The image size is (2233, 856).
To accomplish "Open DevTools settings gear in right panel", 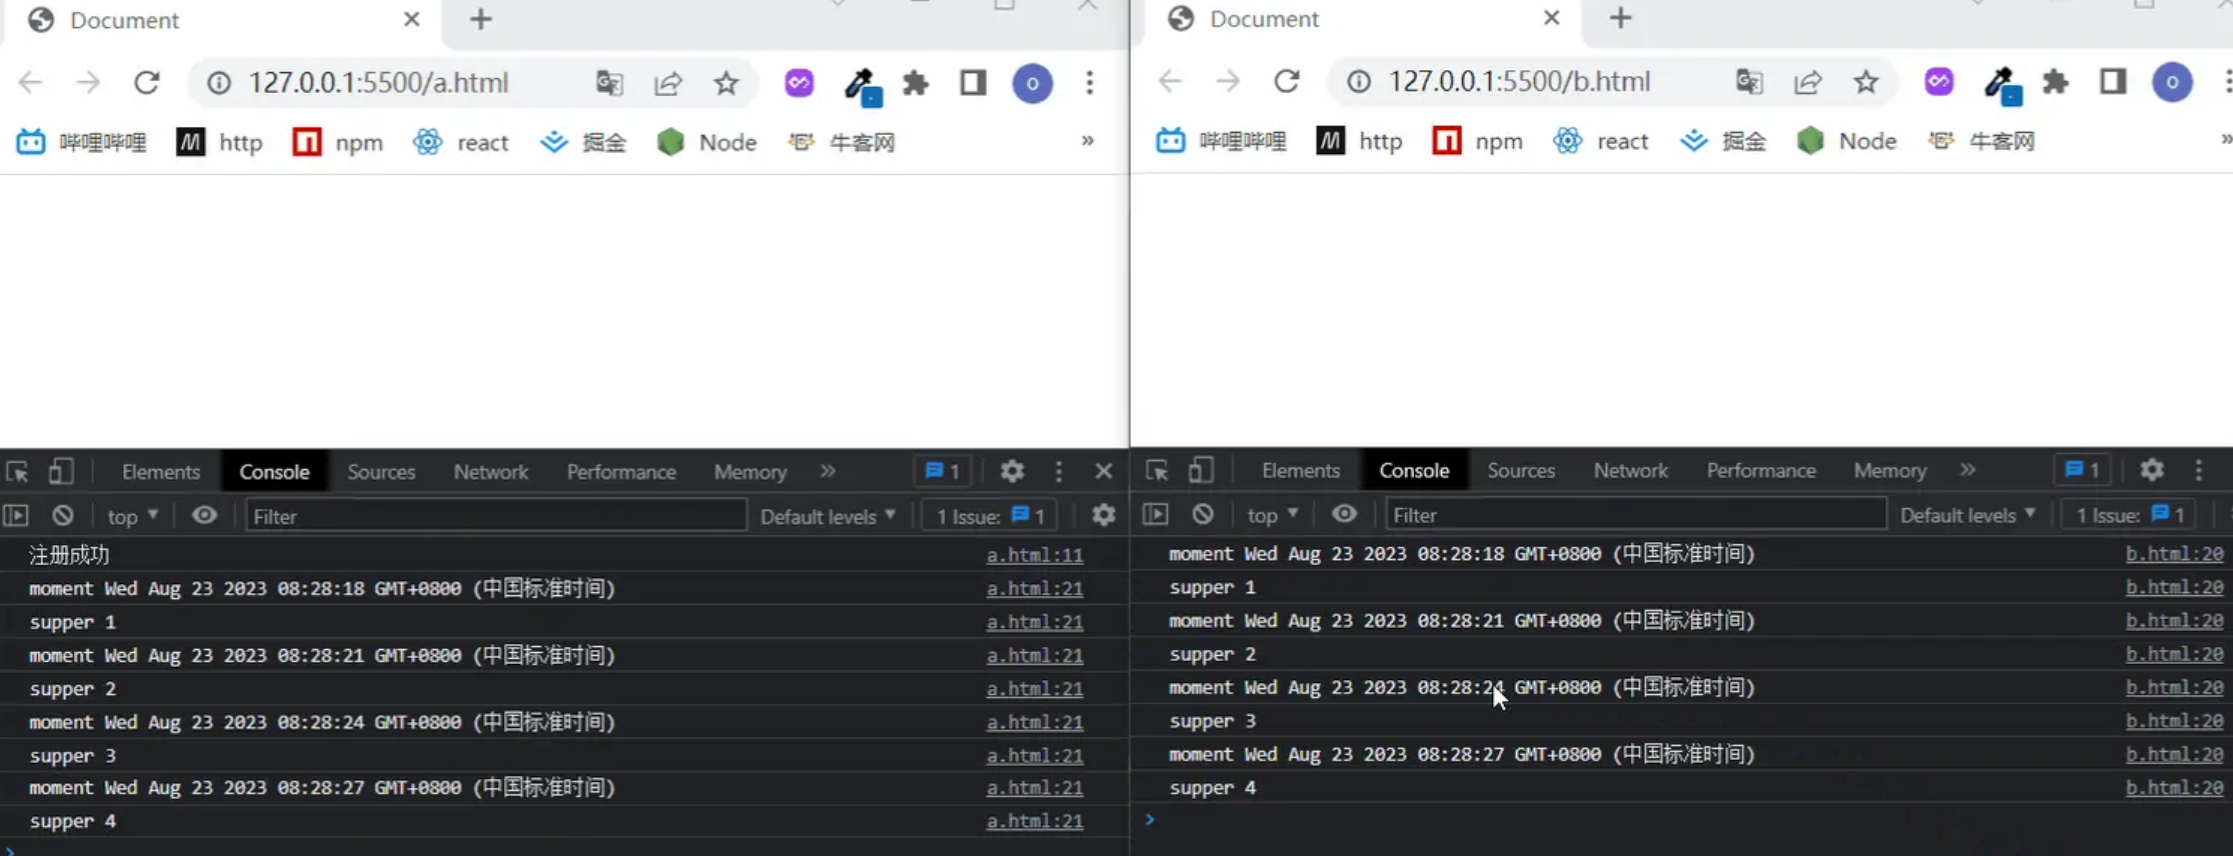I will tap(2151, 470).
